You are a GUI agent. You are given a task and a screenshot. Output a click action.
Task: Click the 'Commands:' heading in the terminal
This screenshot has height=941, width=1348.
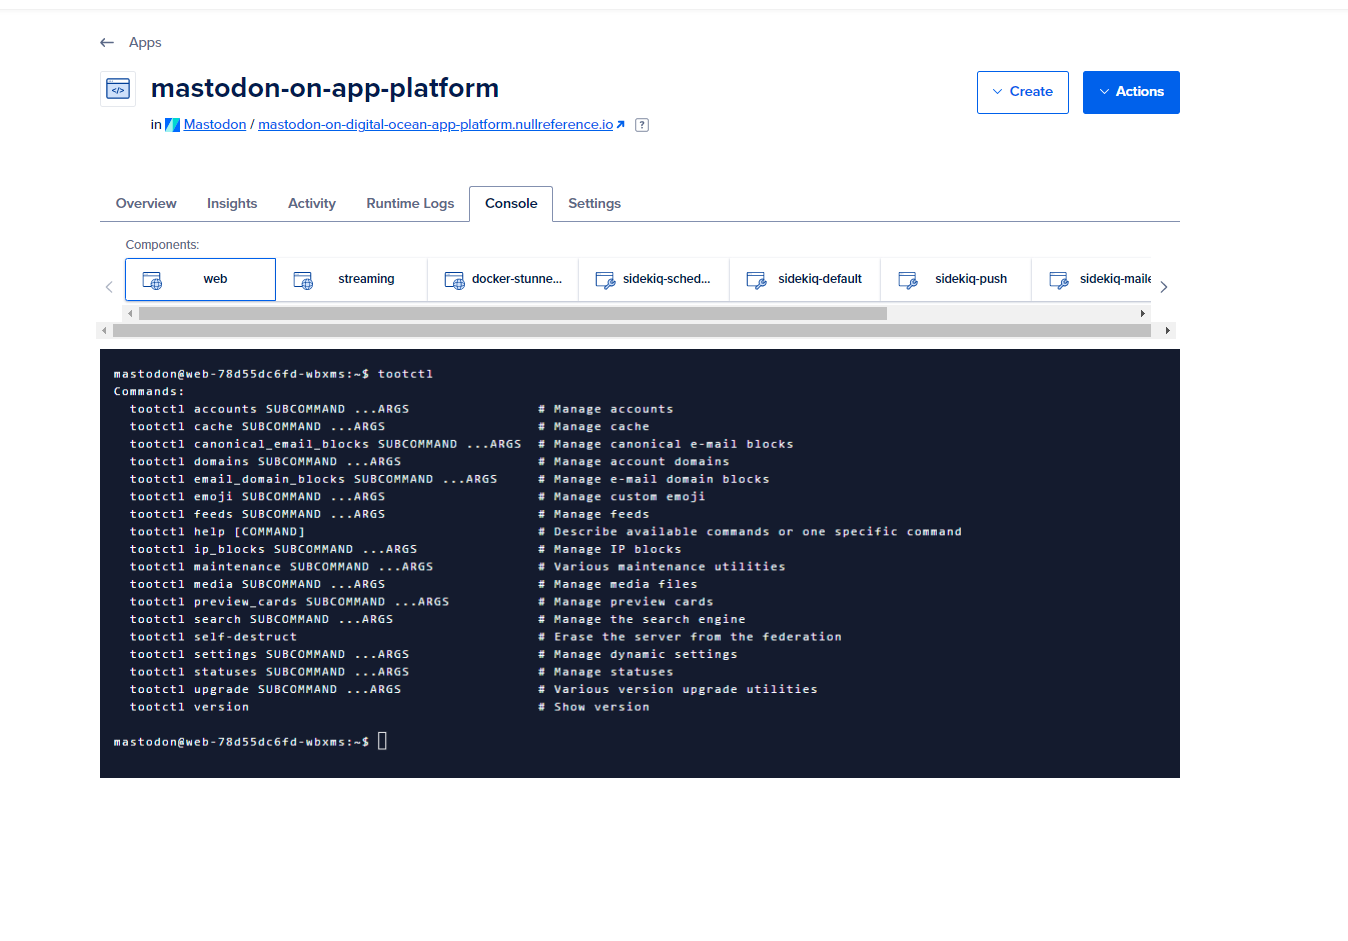149,392
